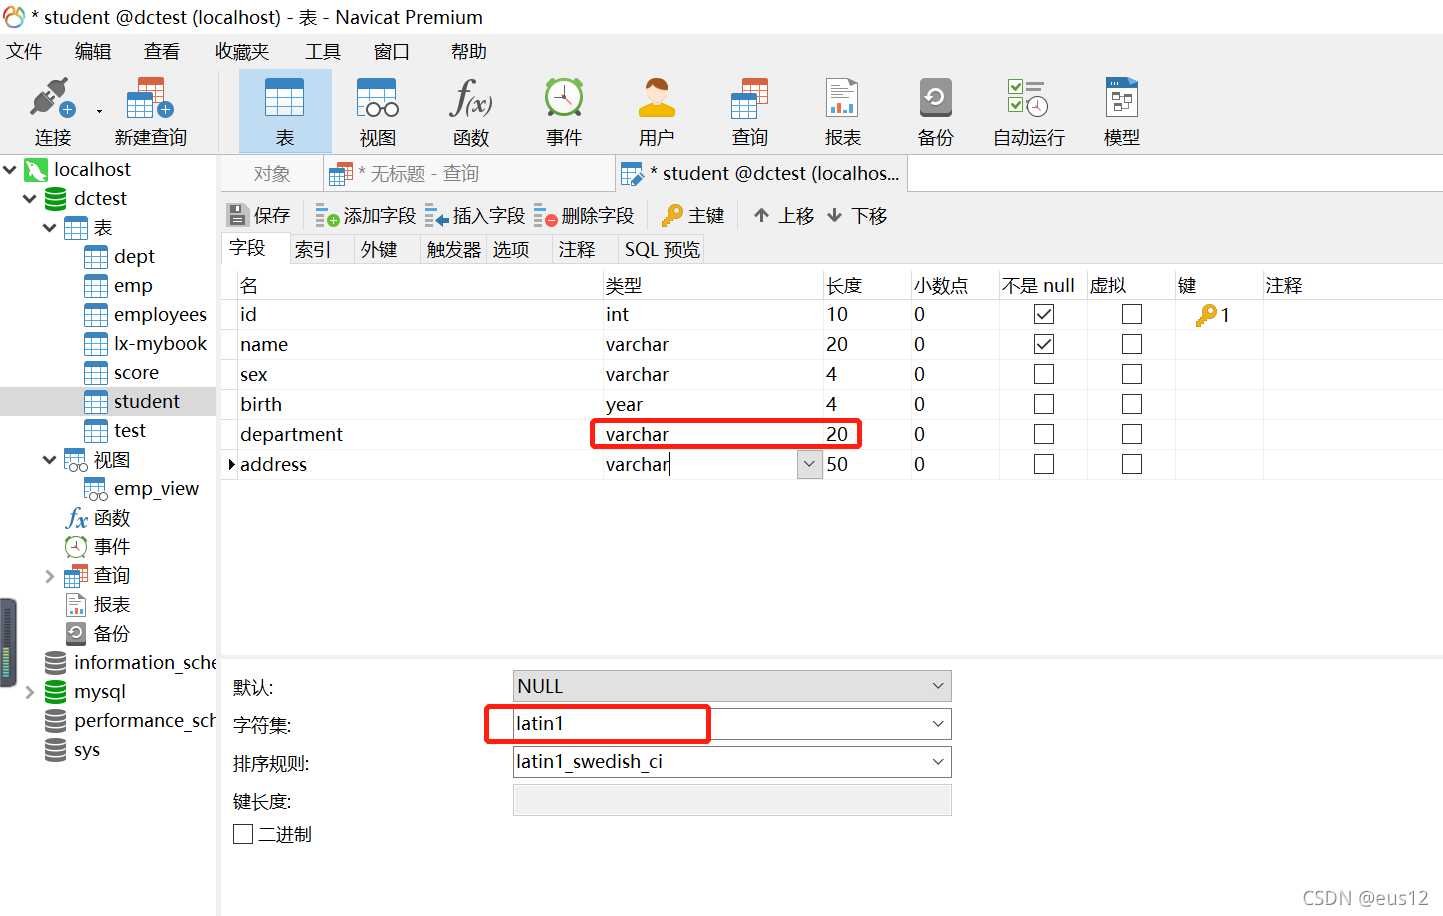This screenshot has height=916, width=1443.
Task: Expand the 查询 queries node
Action: tap(50, 575)
